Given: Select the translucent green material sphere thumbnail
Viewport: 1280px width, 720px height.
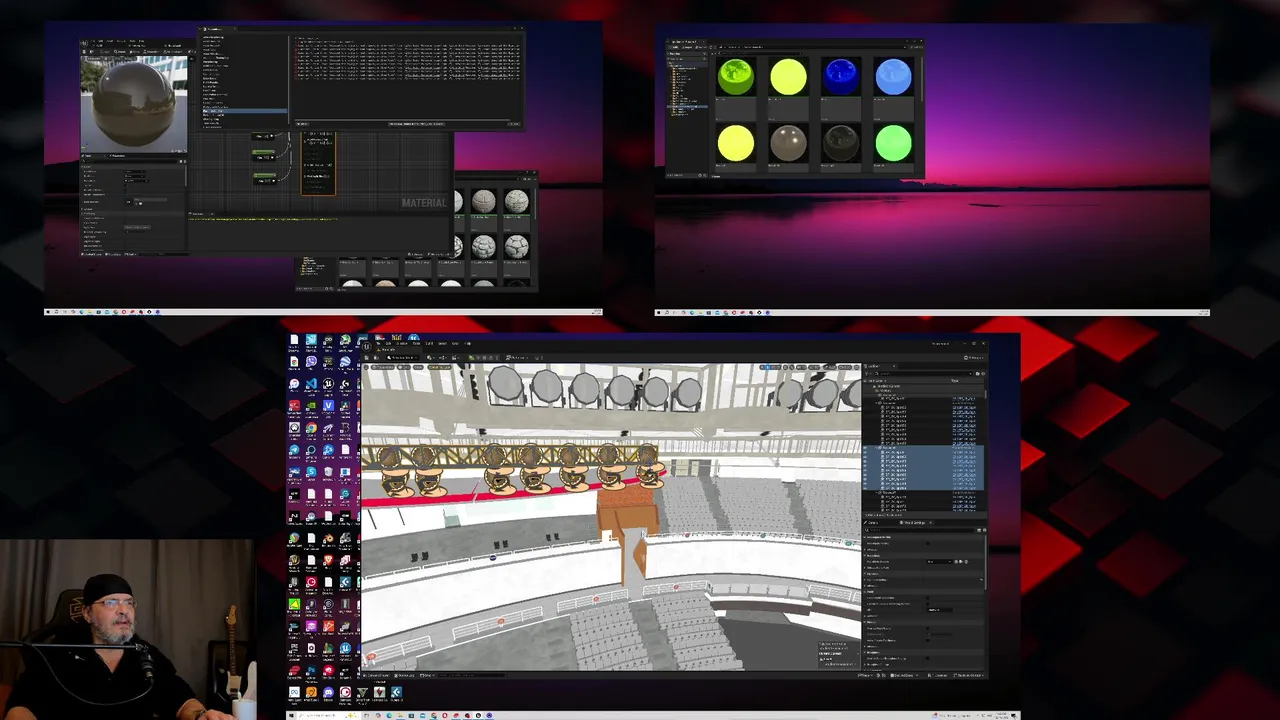Looking at the screenshot, I should pyautogui.click(x=736, y=76).
